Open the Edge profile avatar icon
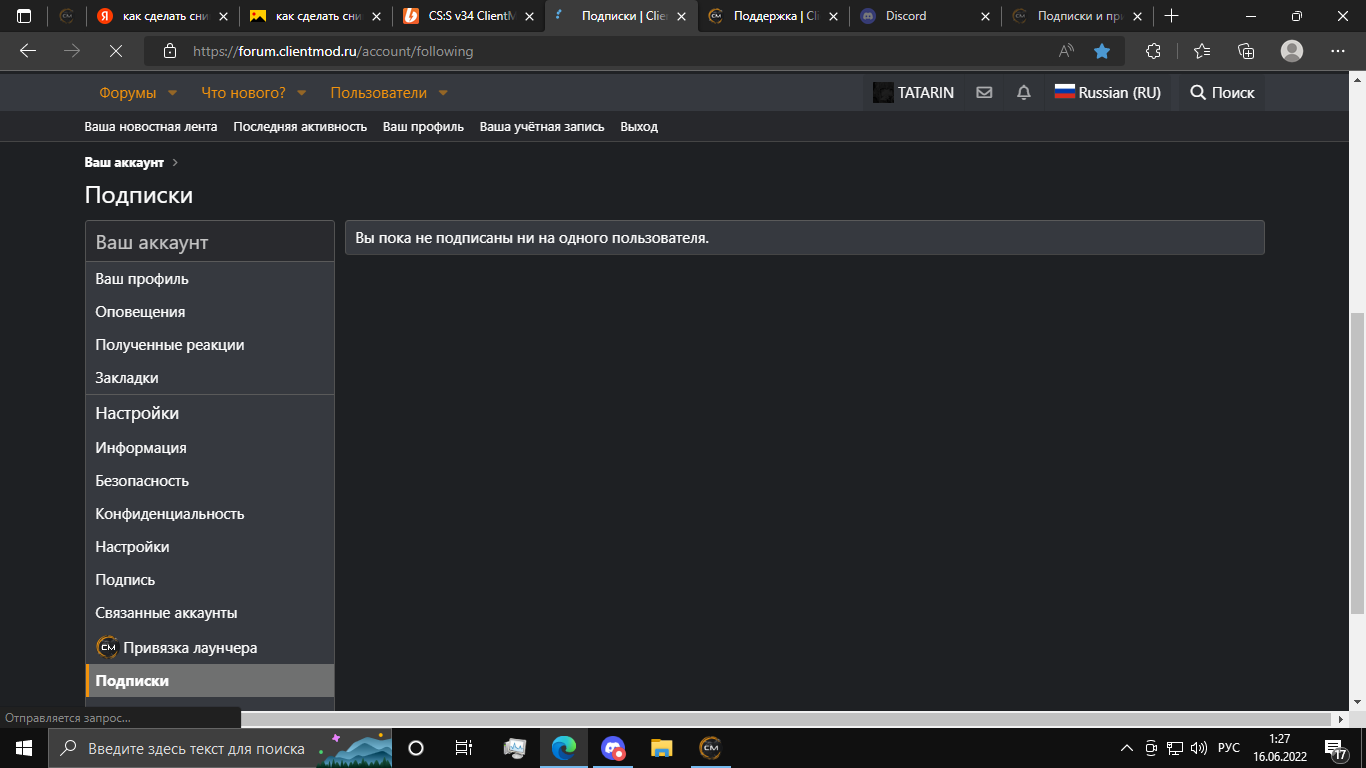 [x=1292, y=51]
